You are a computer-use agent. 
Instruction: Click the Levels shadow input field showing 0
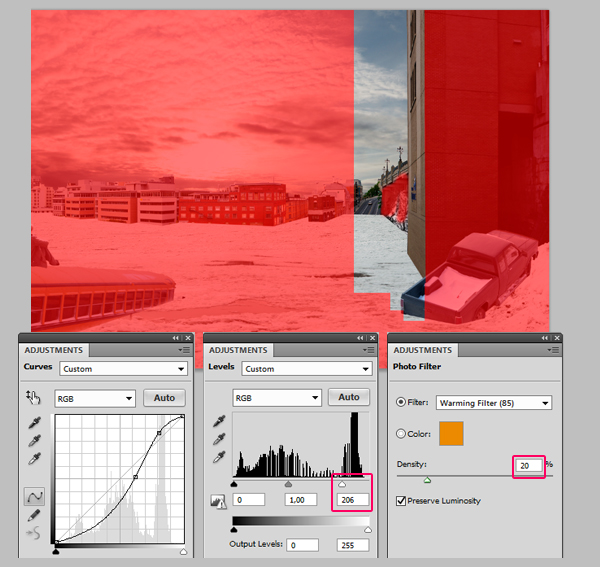point(249,500)
